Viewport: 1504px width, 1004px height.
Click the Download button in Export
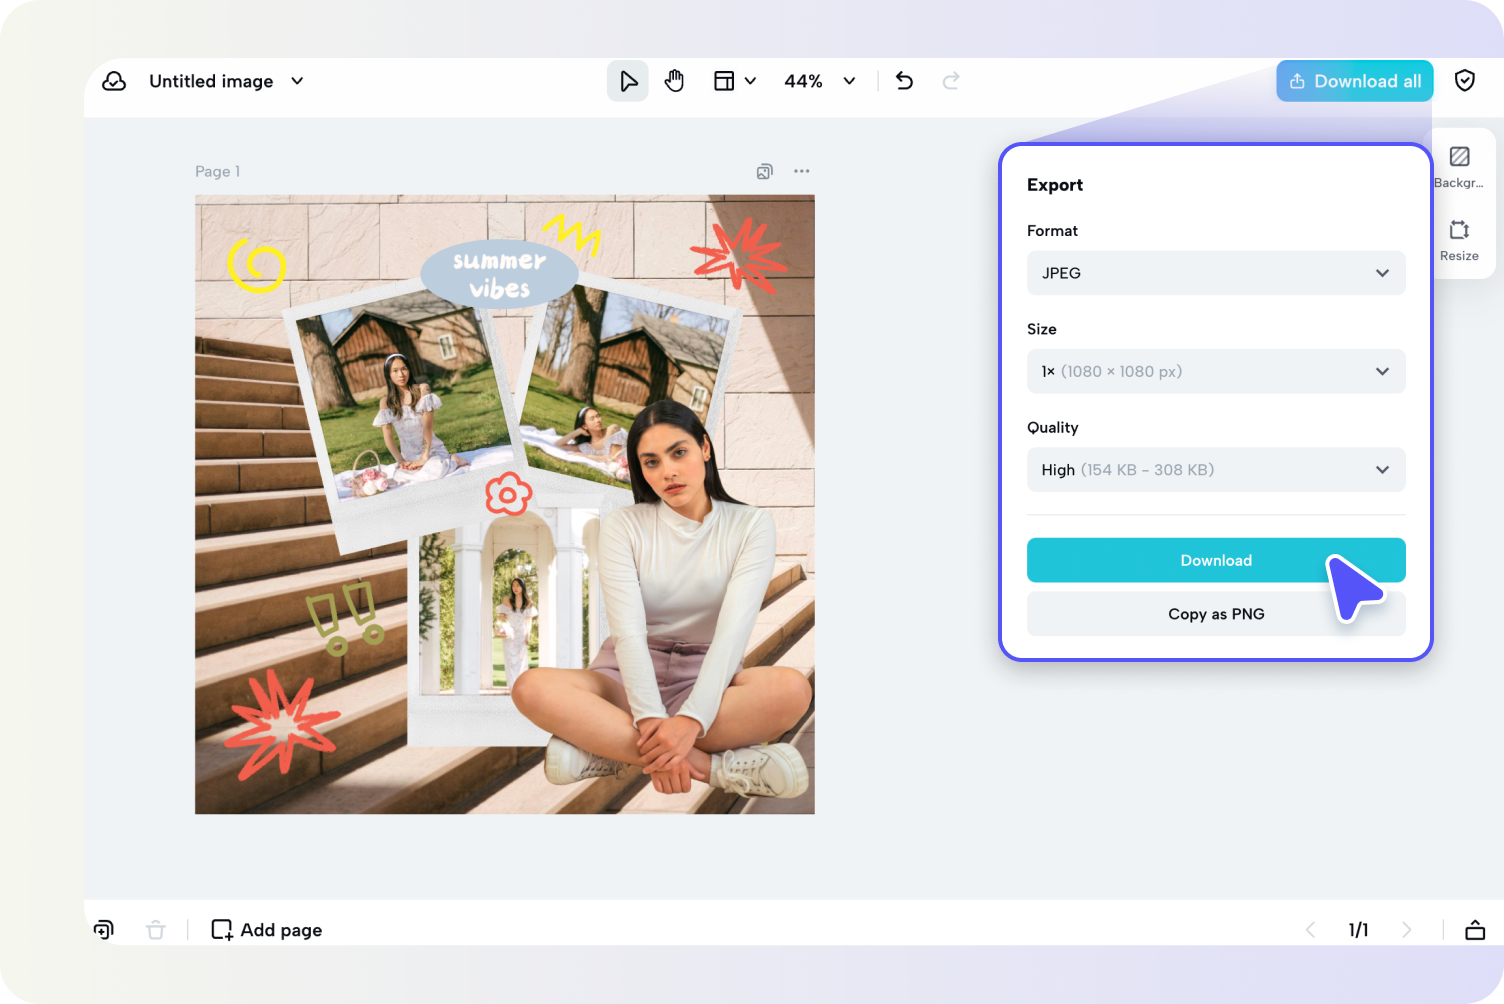pos(1216,560)
